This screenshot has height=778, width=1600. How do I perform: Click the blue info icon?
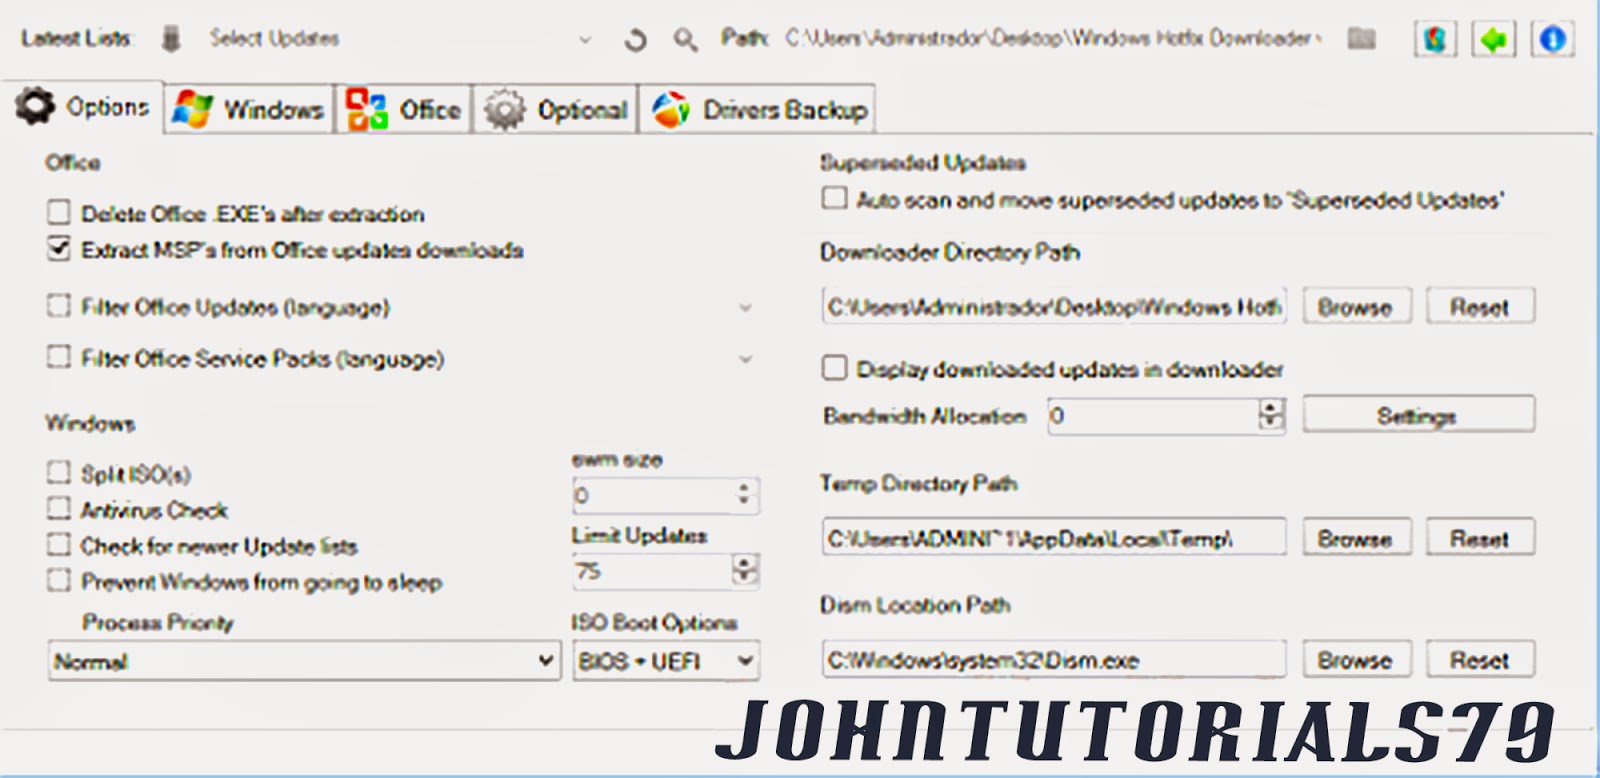point(1553,40)
